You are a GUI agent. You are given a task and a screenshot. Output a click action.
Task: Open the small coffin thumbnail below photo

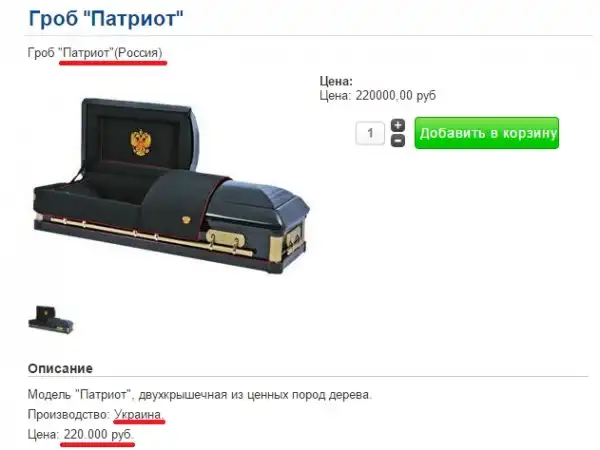(51, 320)
